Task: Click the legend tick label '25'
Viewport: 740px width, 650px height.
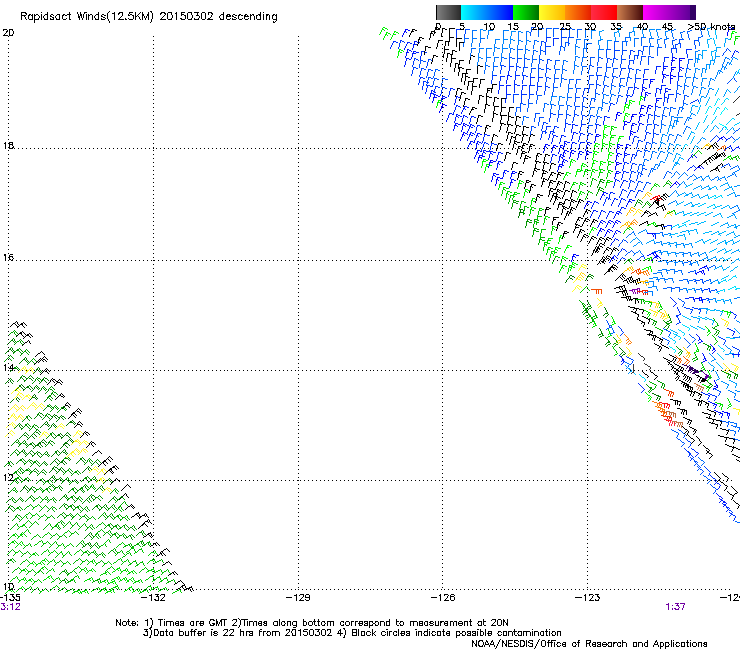Action: 565,27
